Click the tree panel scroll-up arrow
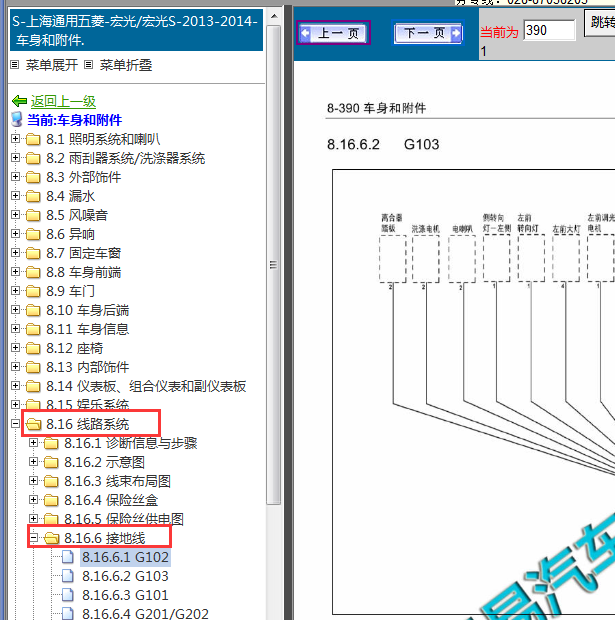The height and width of the screenshot is (620, 615). coord(274,17)
